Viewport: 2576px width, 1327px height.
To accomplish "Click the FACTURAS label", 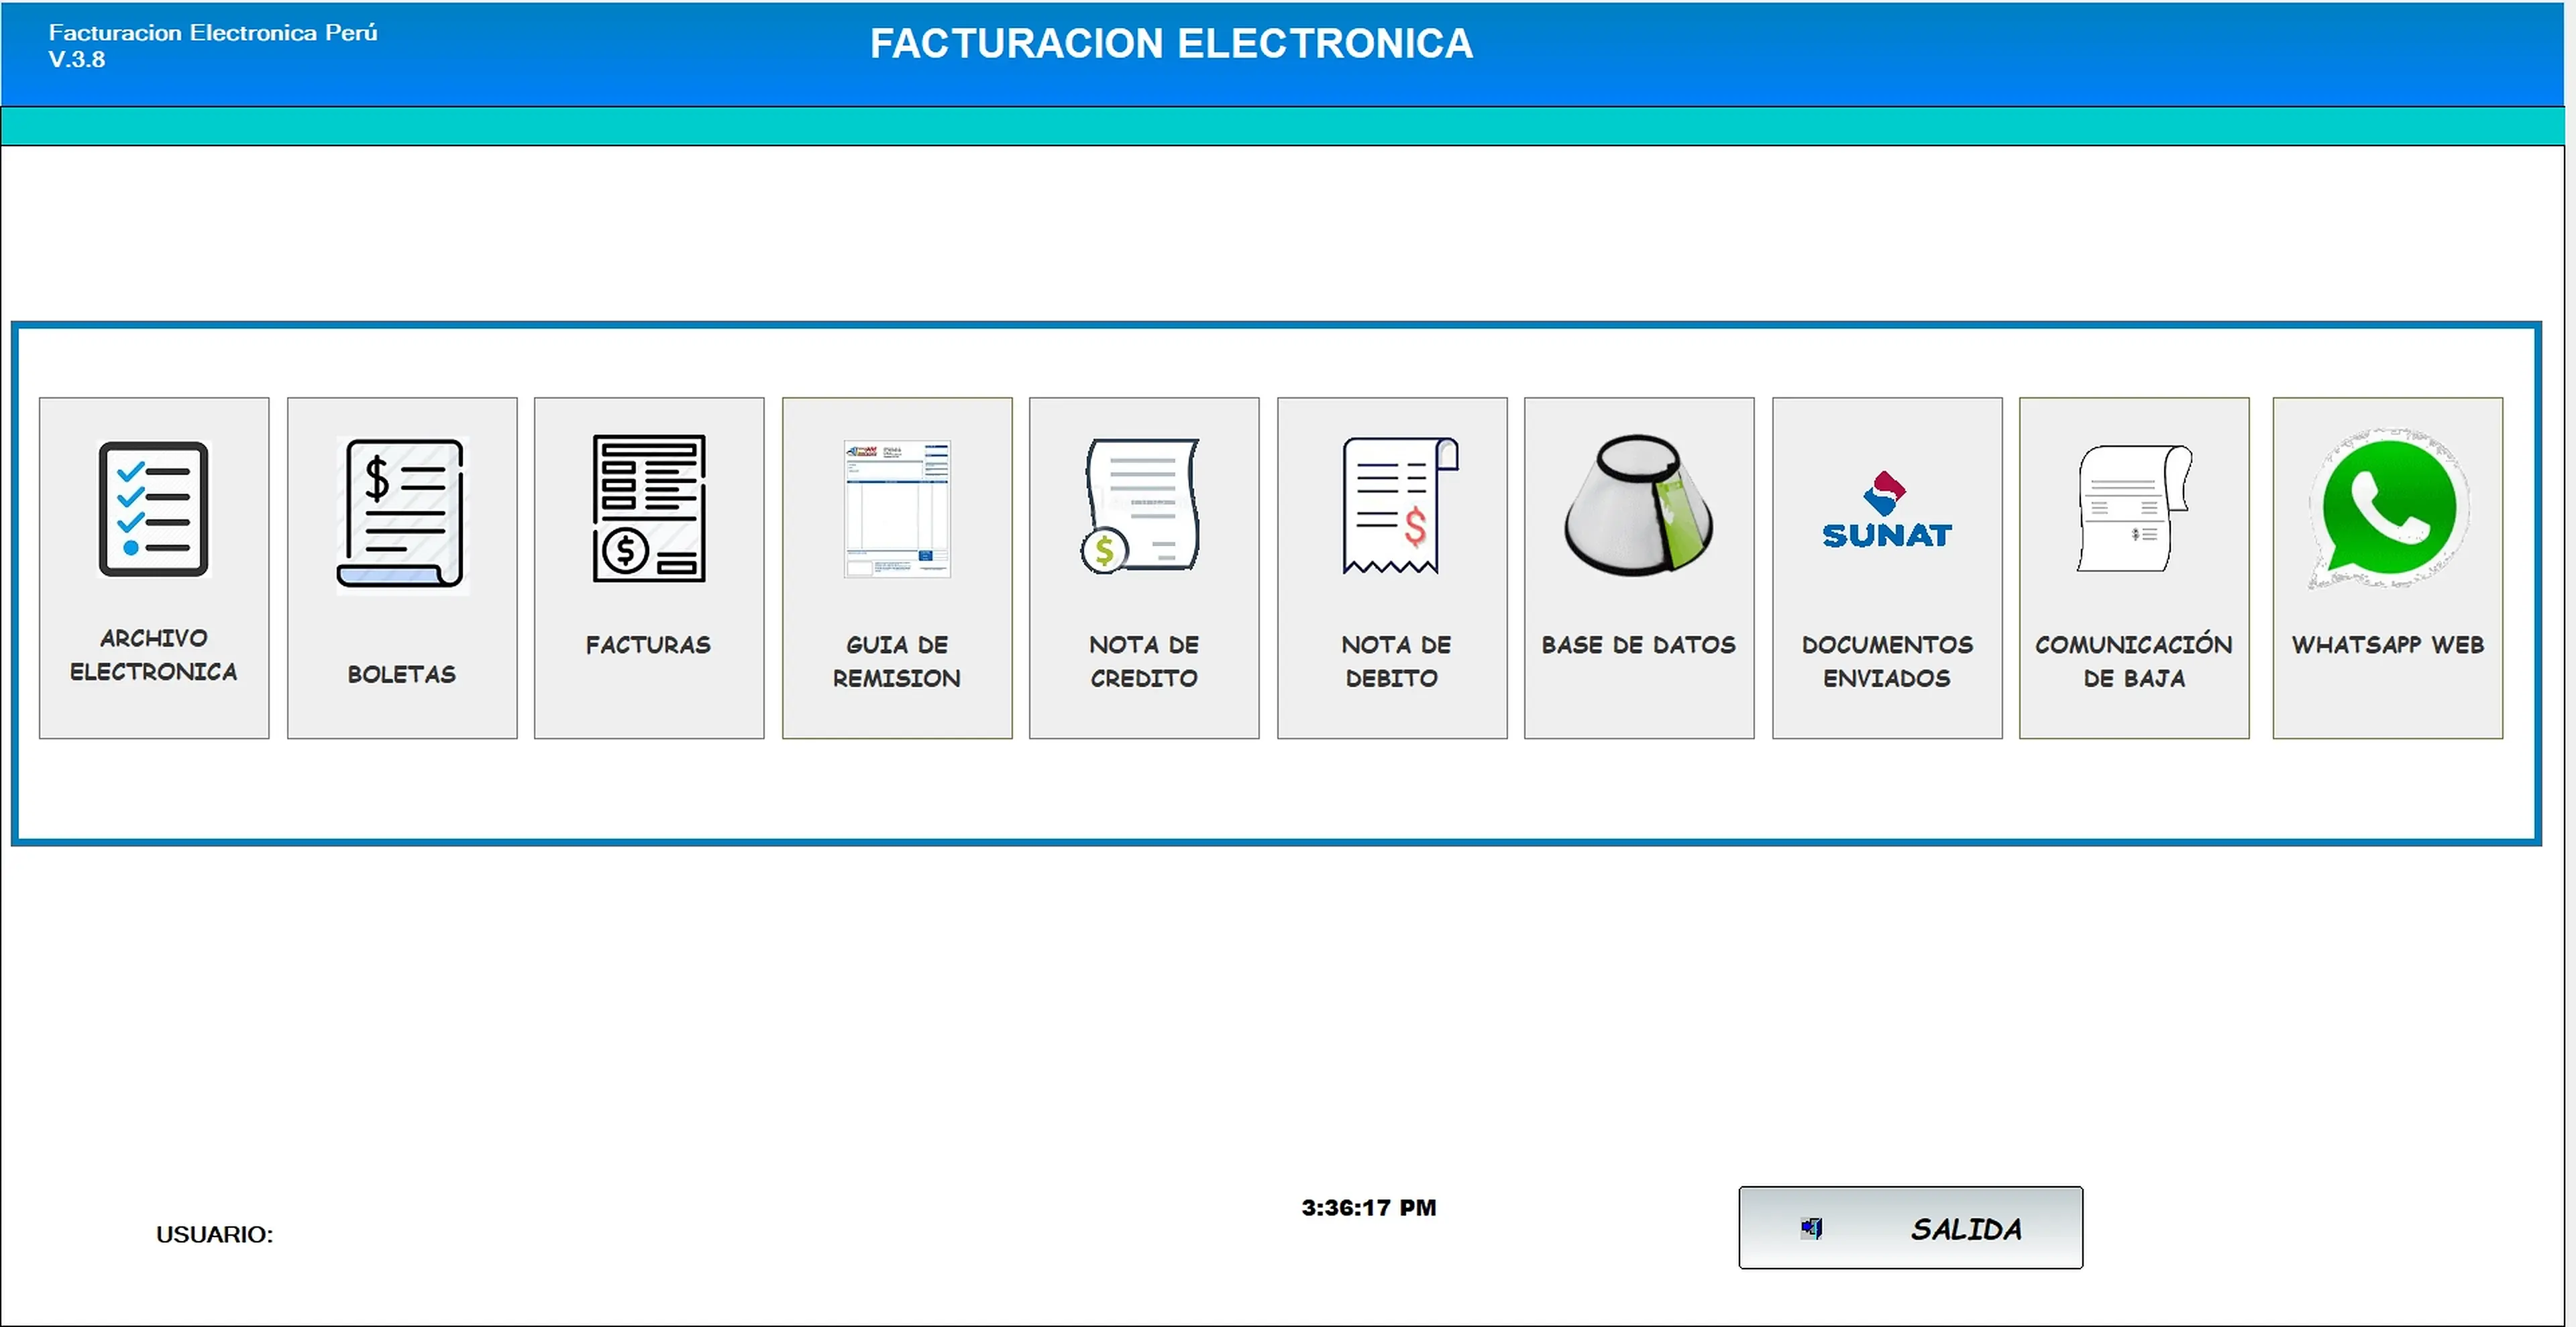I will click(648, 645).
